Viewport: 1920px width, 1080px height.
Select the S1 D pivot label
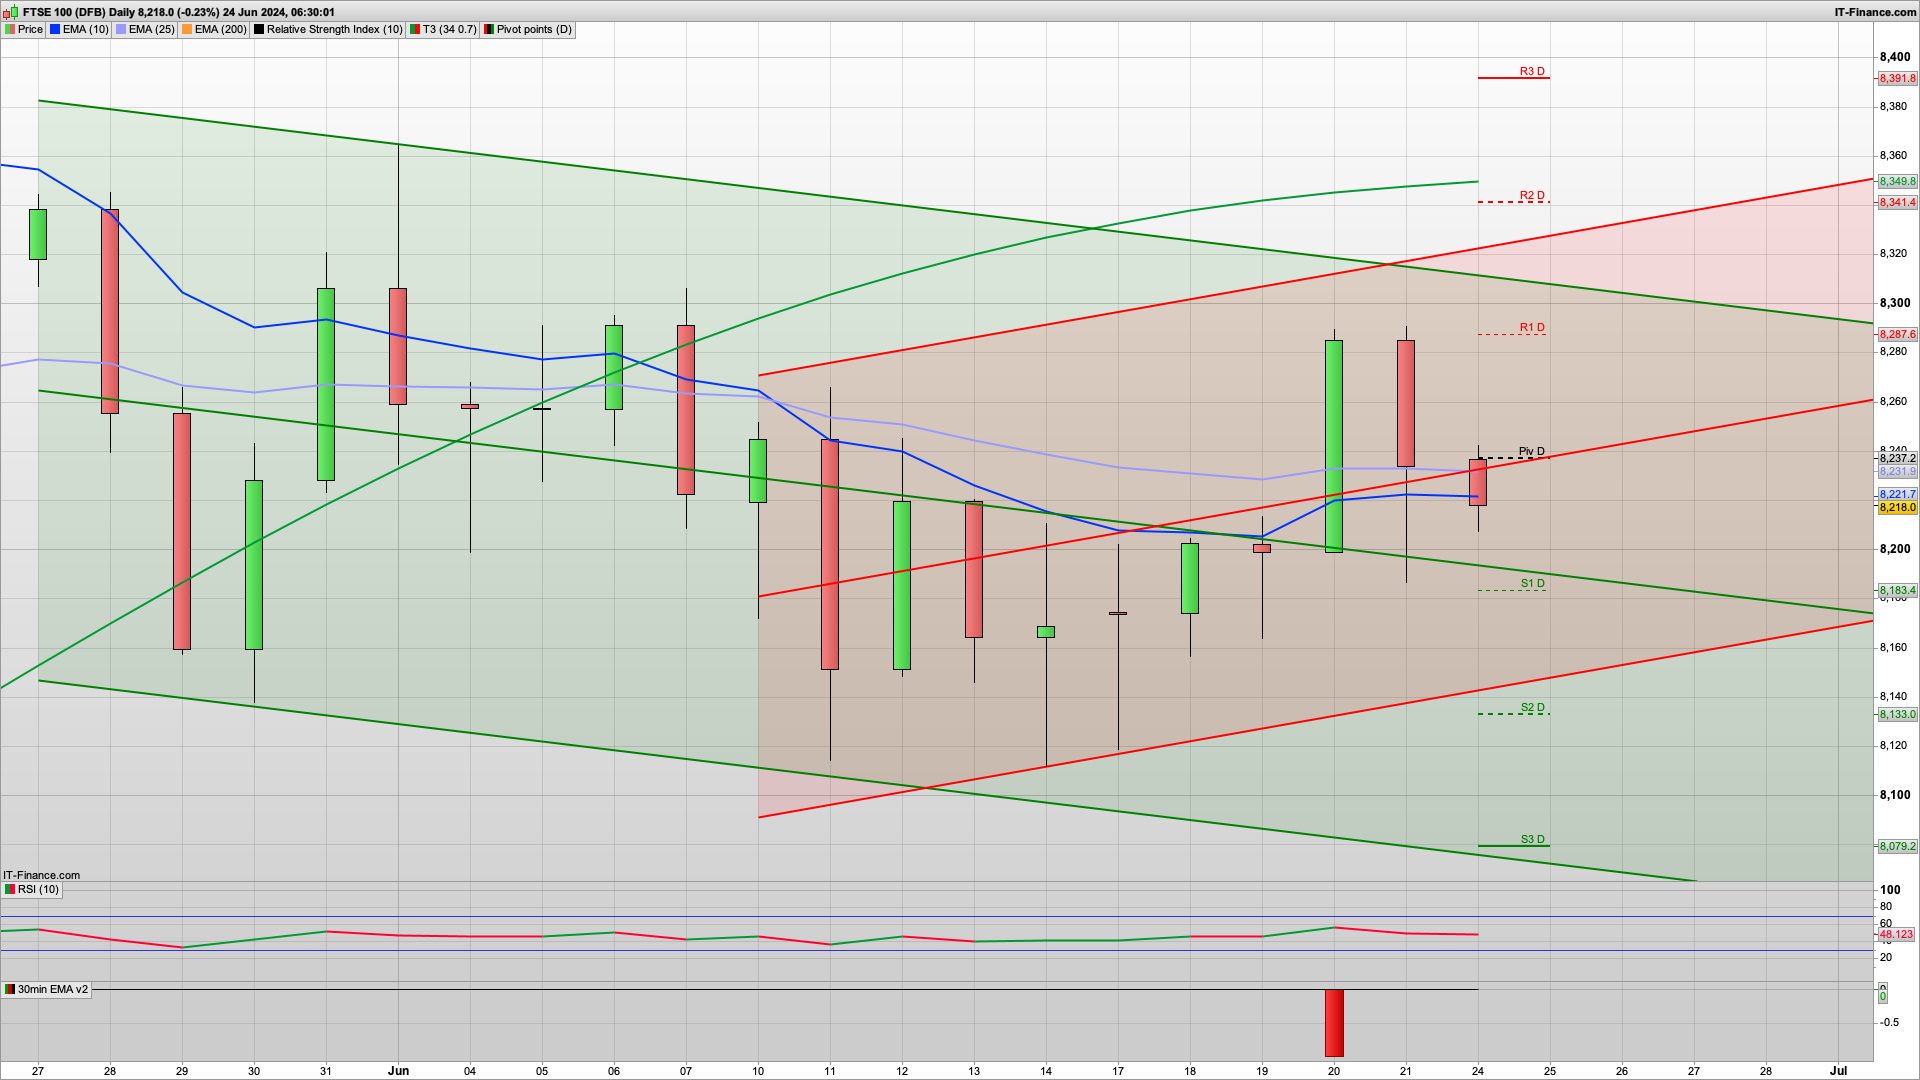click(x=1532, y=583)
